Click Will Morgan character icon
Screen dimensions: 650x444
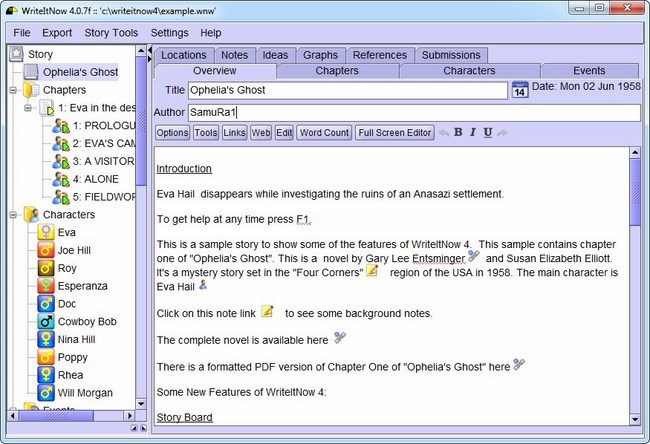coord(46,393)
